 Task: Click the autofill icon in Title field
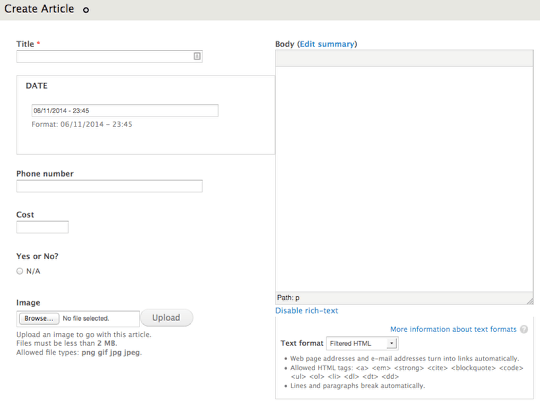click(197, 56)
